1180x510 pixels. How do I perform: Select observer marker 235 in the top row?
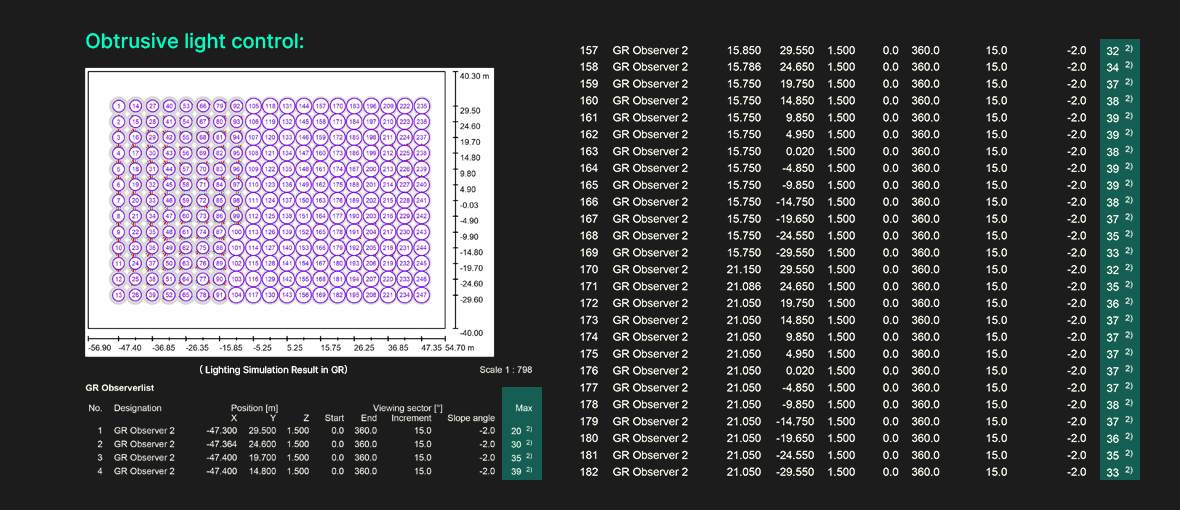click(422, 105)
